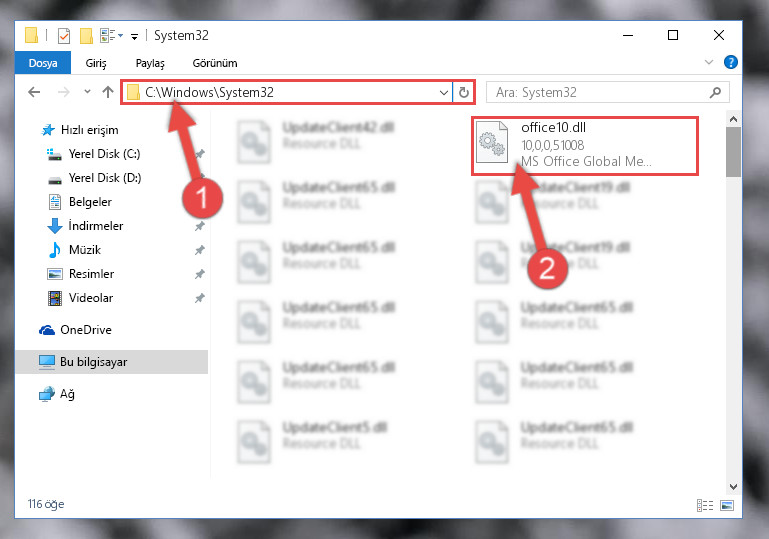
Task: Click inside the Ara: System32 search box
Action: (598, 92)
